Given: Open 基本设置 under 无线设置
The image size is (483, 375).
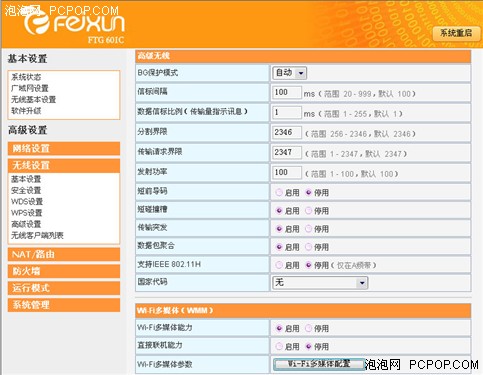Looking at the screenshot, I should pos(26,179).
